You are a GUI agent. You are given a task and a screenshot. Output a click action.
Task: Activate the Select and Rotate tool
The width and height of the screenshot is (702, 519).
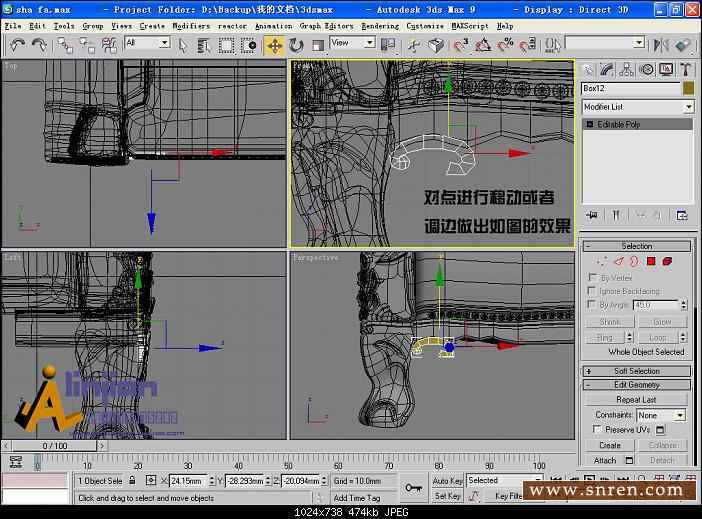pos(296,45)
